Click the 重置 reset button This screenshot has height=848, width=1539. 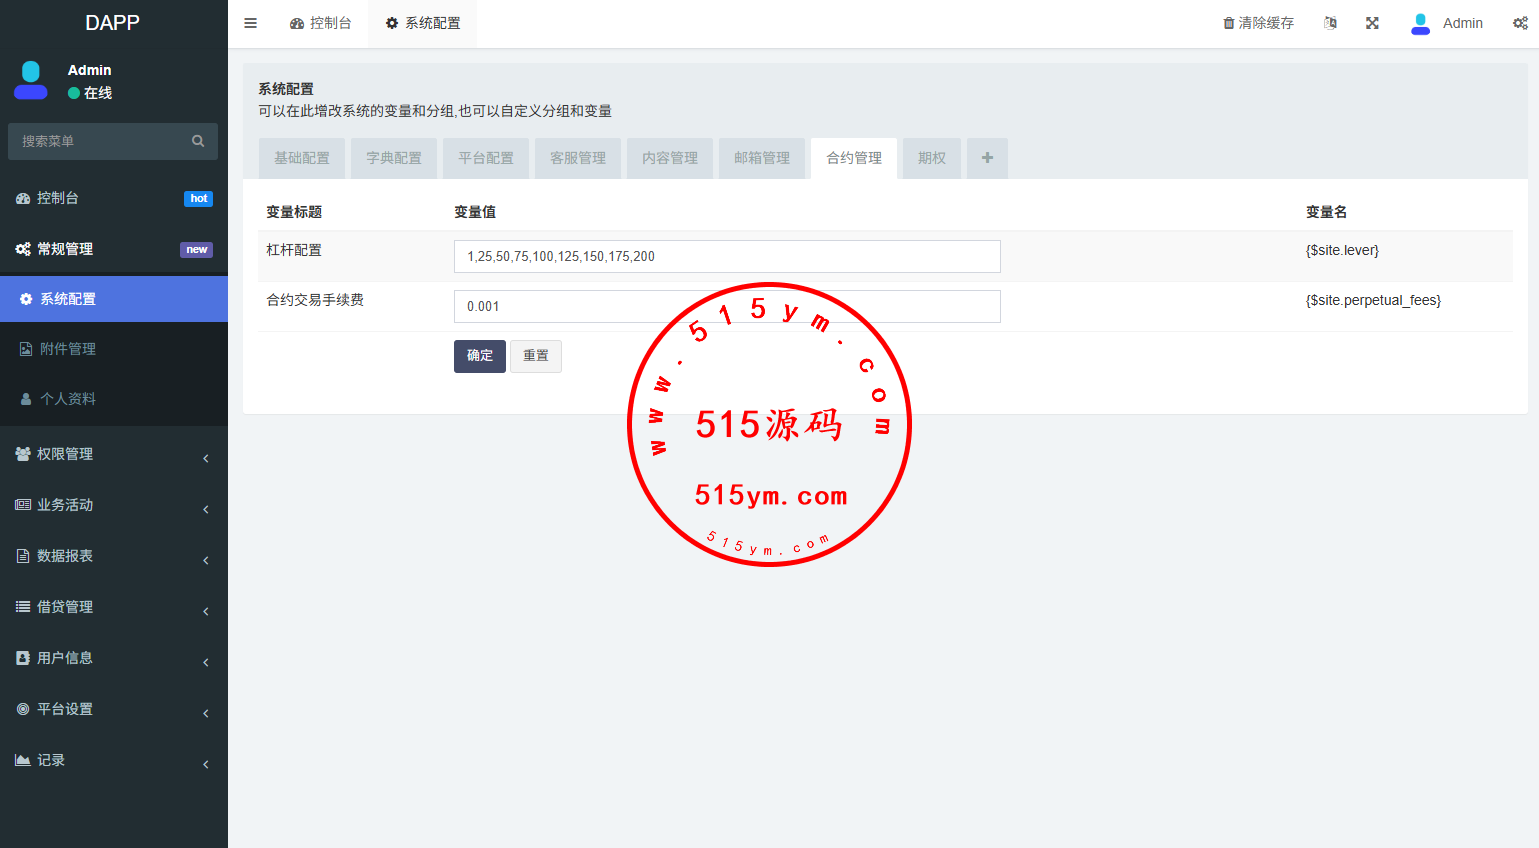coord(536,356)
